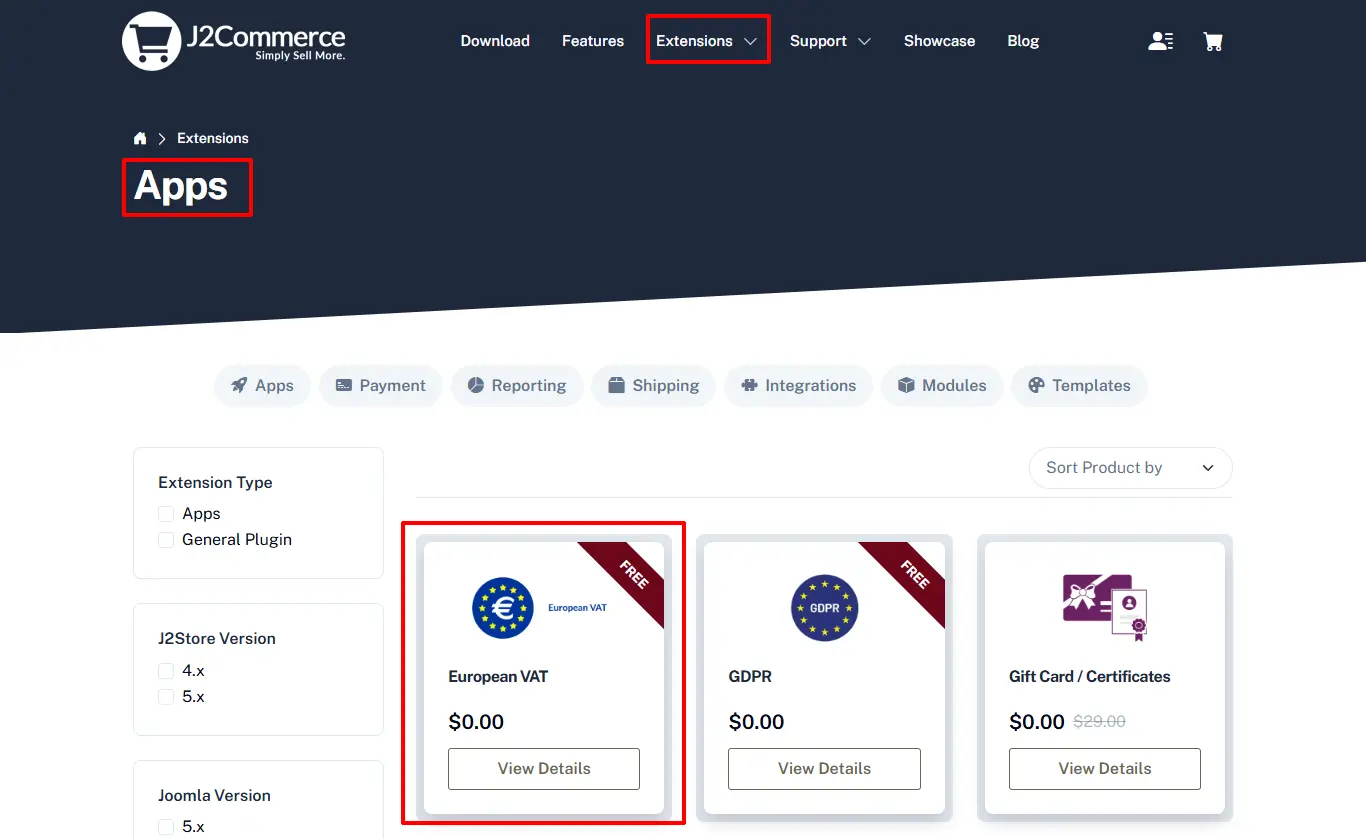Click the card icon on Payment pill
This screenshot has height=839, width=1366.
click(344, 385)
